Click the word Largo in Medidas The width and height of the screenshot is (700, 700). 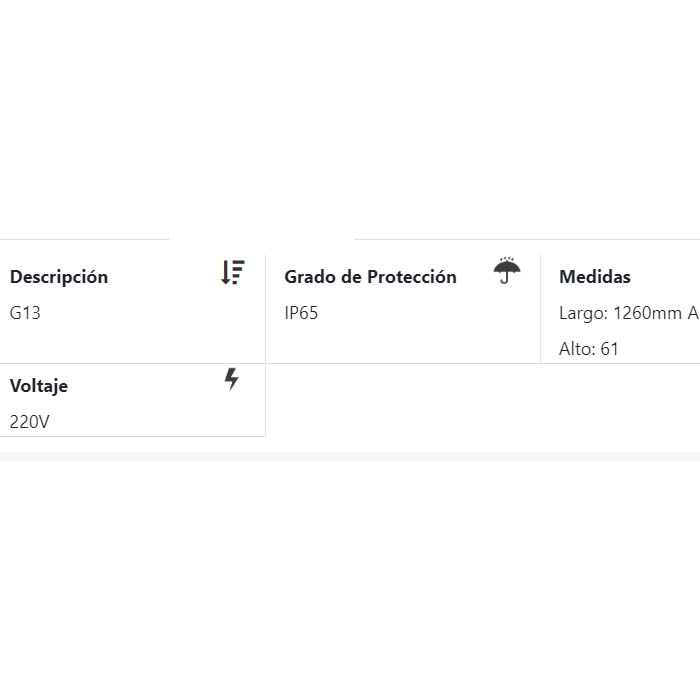click(x=581, y=313)
